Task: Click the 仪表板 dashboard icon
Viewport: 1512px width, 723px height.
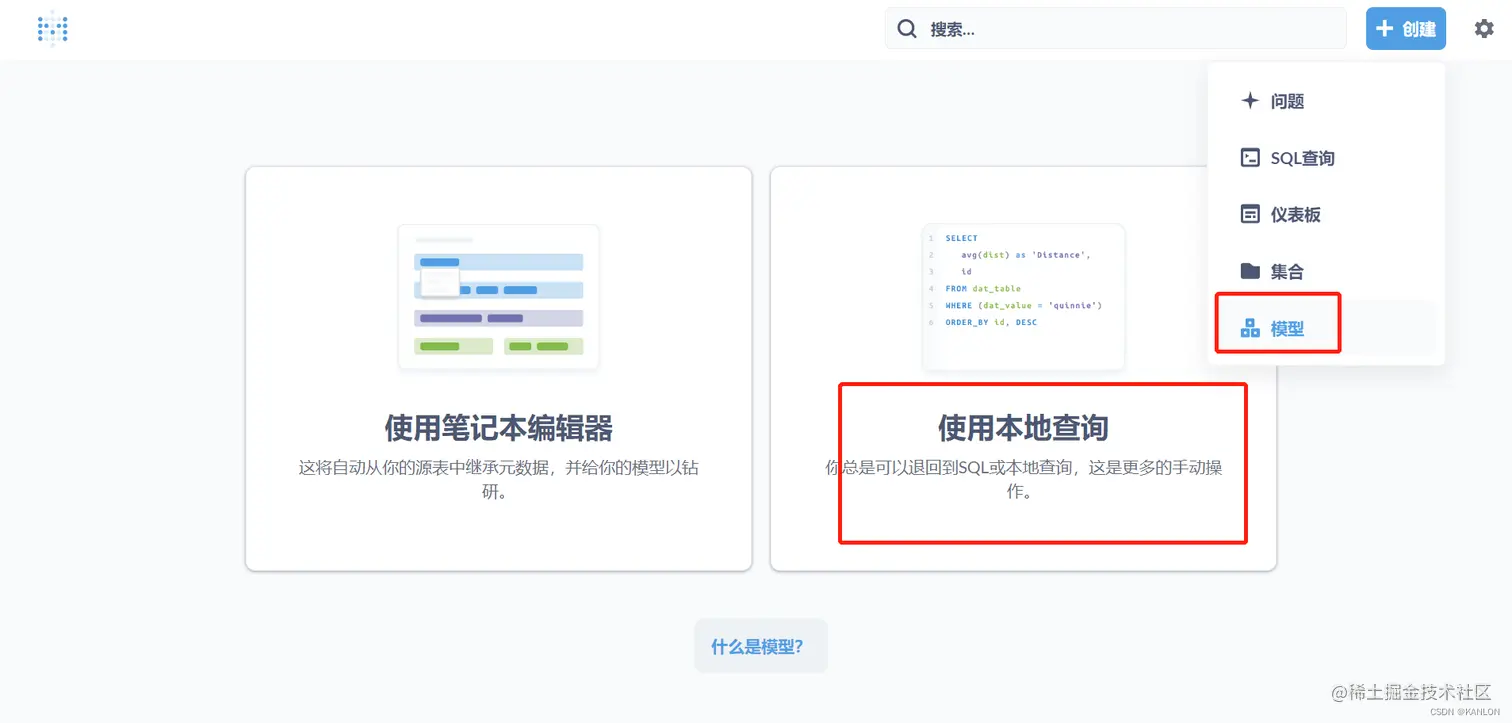Action: pyautogui.click(x=1249, y=214)
